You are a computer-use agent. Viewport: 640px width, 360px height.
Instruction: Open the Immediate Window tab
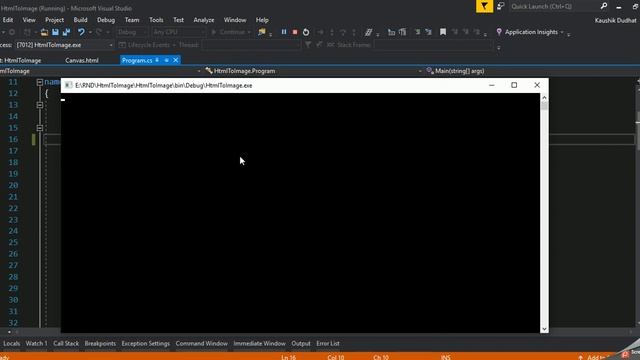[x=259, y=343]
